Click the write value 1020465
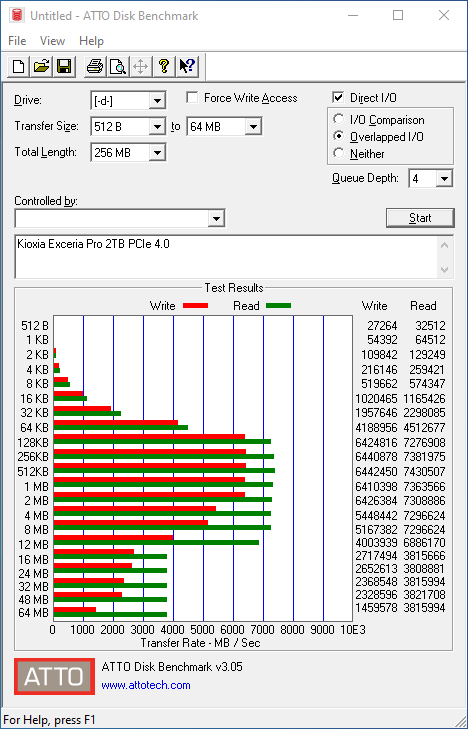 click(376, 398)
